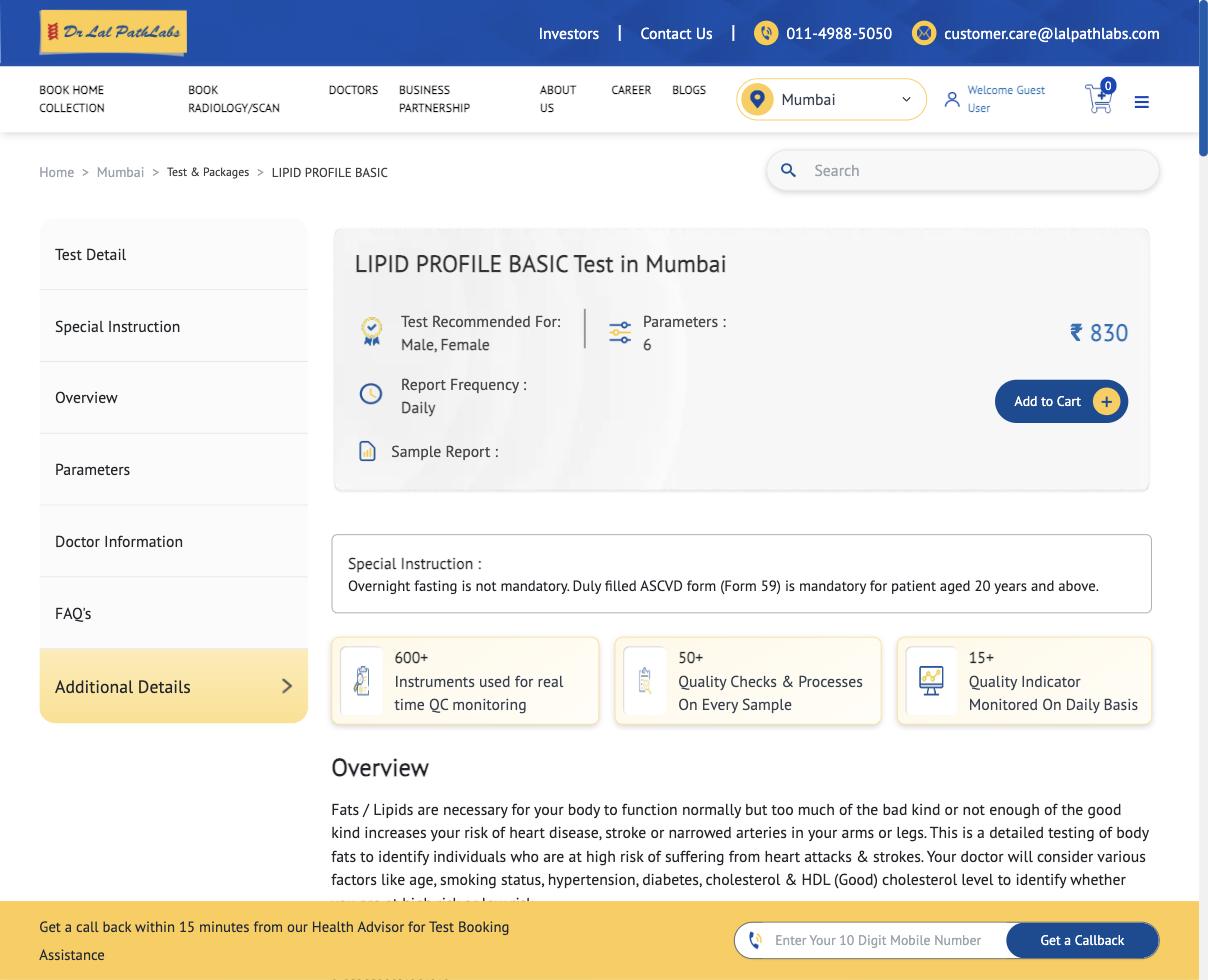Click the user profile icon
This screenshot has width=1208, height=980.
pyautogui.click(x=952, y=99)
